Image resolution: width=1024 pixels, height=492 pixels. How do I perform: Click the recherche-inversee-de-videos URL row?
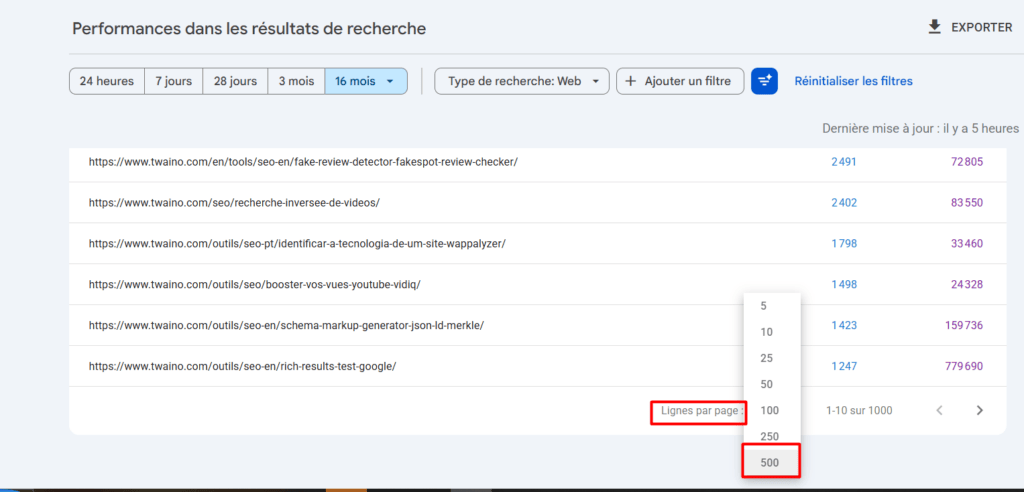point(537,203)
